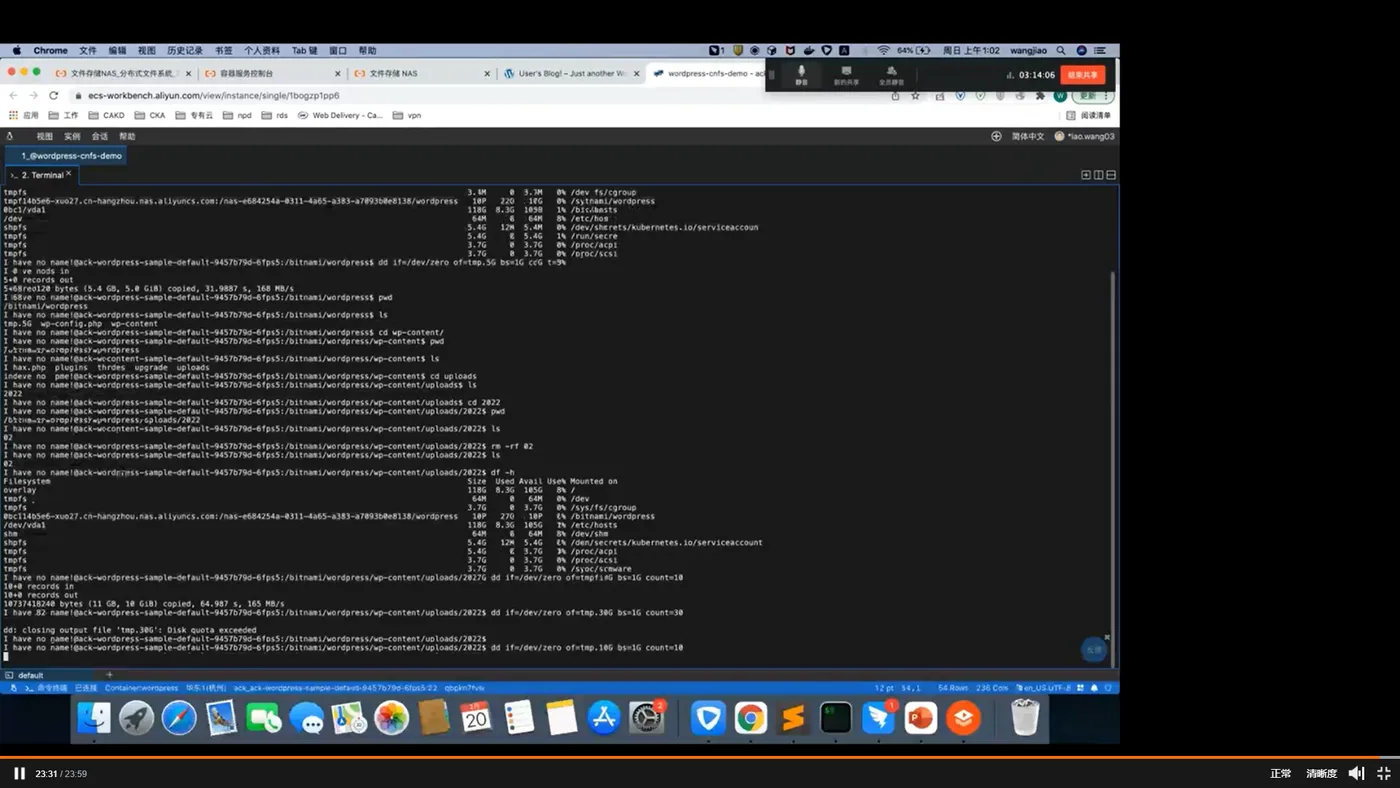Screen dimensions: 1400x788
Task: Open the 专有云 bookmarks folder
Action: pos(194,115)
